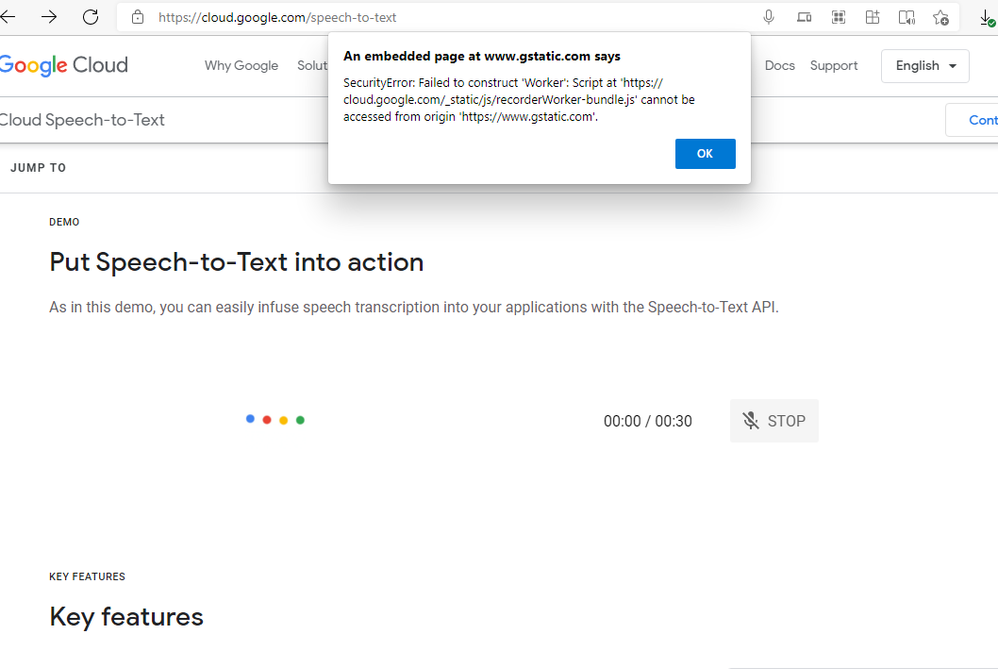Click the 'Key features' heading

(x=127, y=617)
